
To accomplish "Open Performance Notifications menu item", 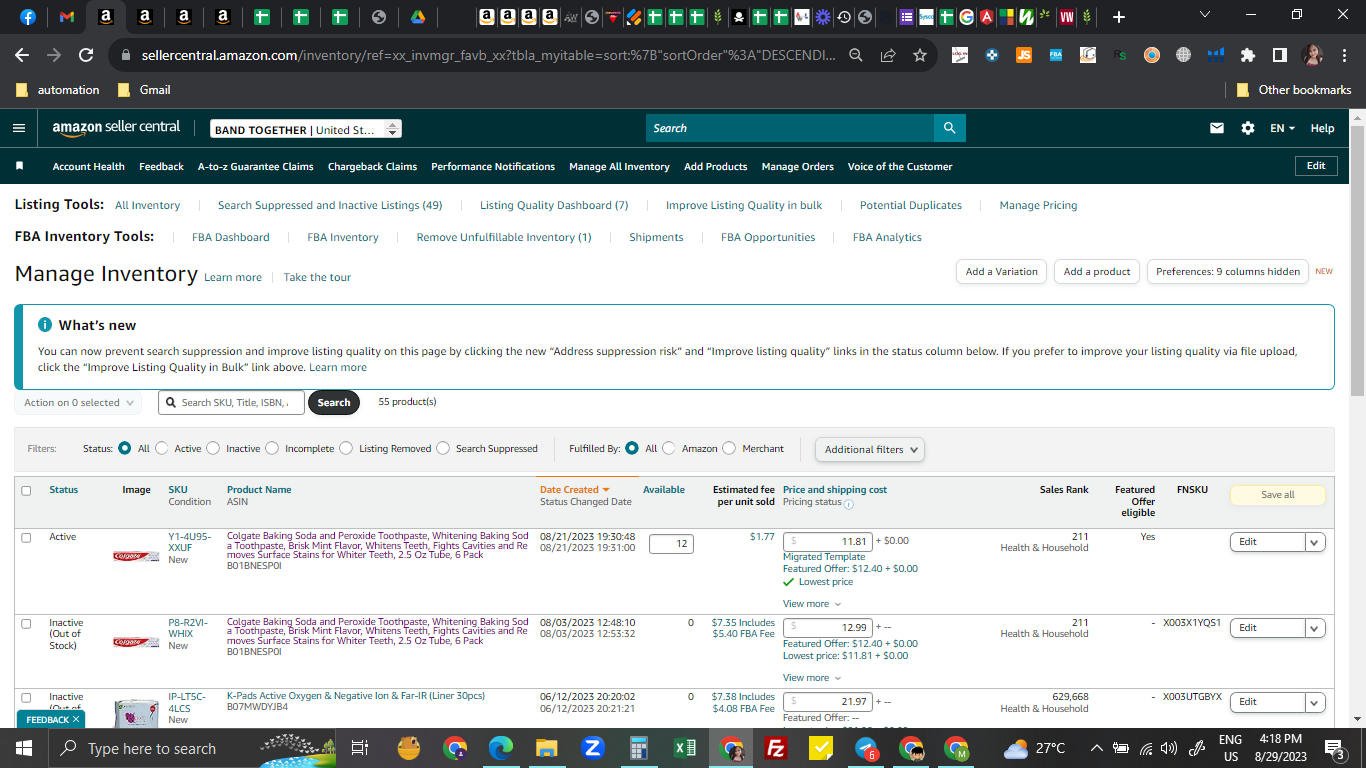I will [493, 166].
